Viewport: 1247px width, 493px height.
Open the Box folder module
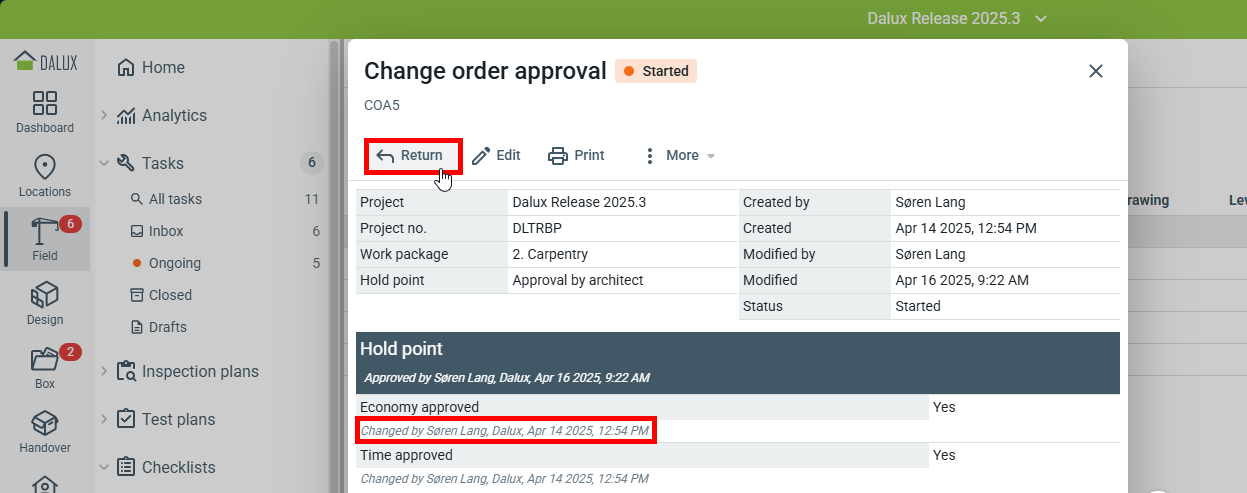tap(45, 367)
